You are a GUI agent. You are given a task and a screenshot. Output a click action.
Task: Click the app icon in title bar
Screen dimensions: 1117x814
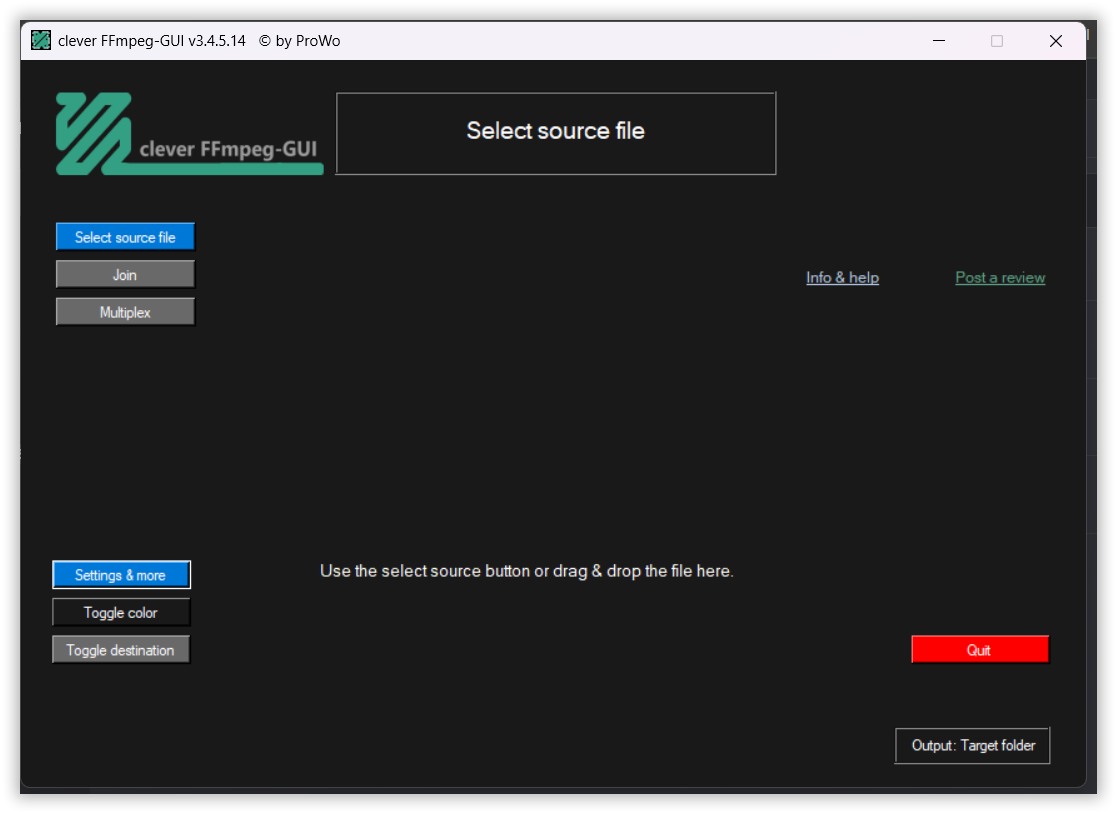[x=41, y=41]
